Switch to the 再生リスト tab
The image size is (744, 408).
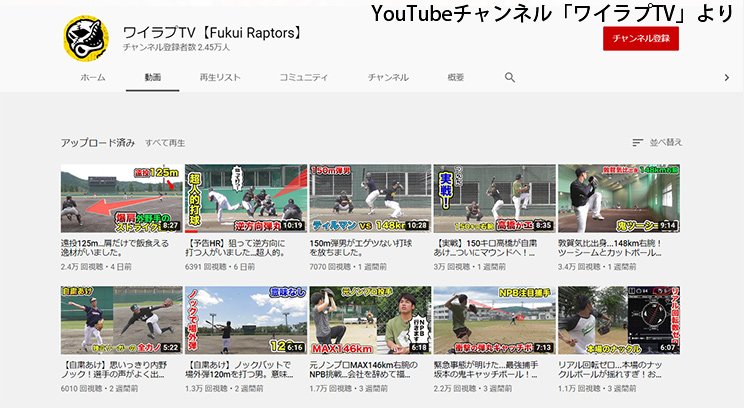(220, 77)
